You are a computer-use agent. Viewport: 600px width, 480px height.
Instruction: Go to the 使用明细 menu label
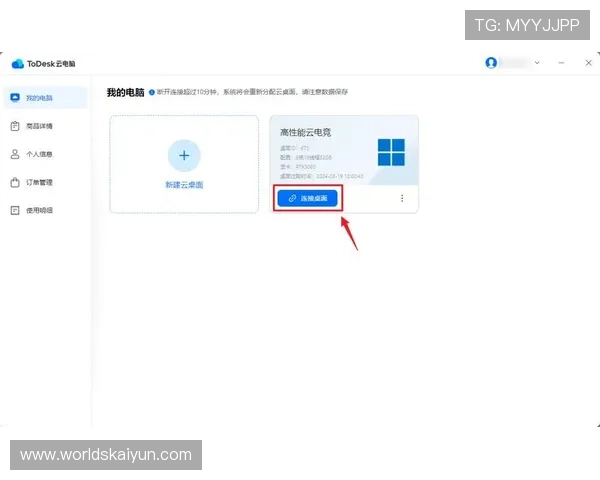point(40,210)
